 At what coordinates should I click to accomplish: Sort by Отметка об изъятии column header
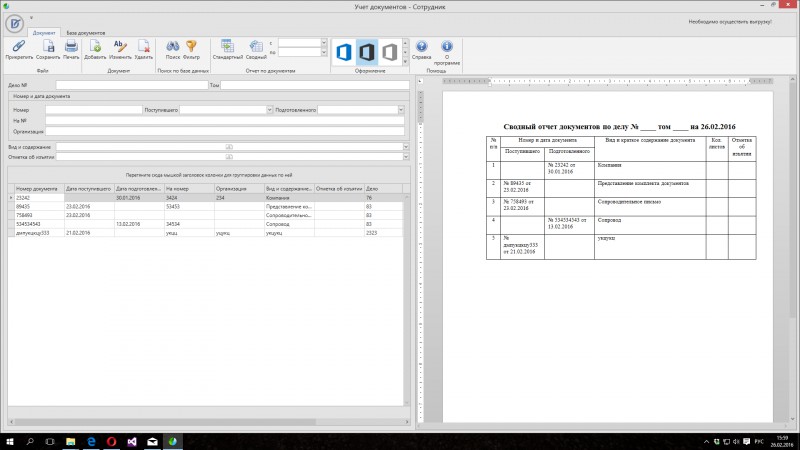tap(339, 189)
